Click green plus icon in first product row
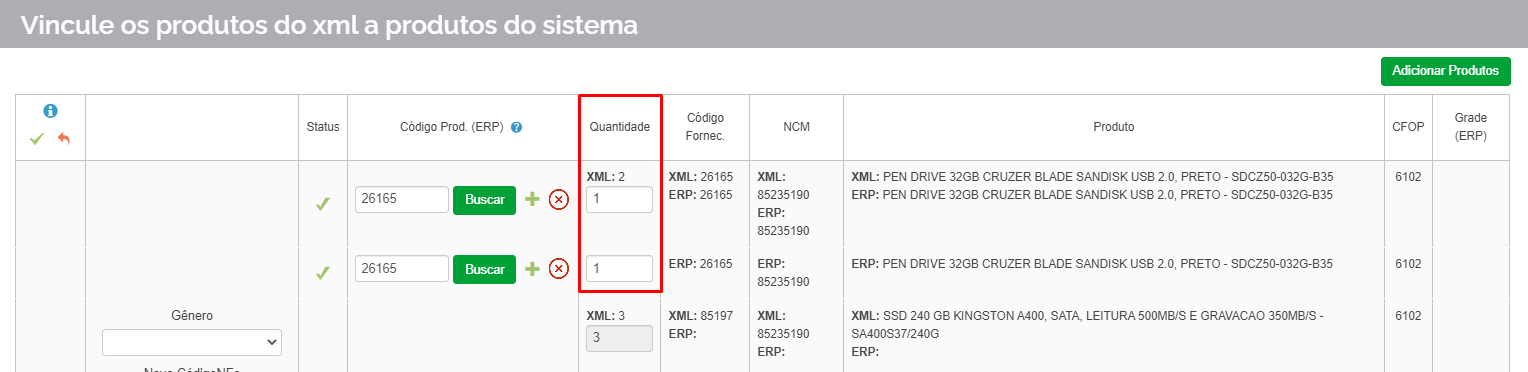This screenshot has height=372, width=1528. (x=532, y=199)
